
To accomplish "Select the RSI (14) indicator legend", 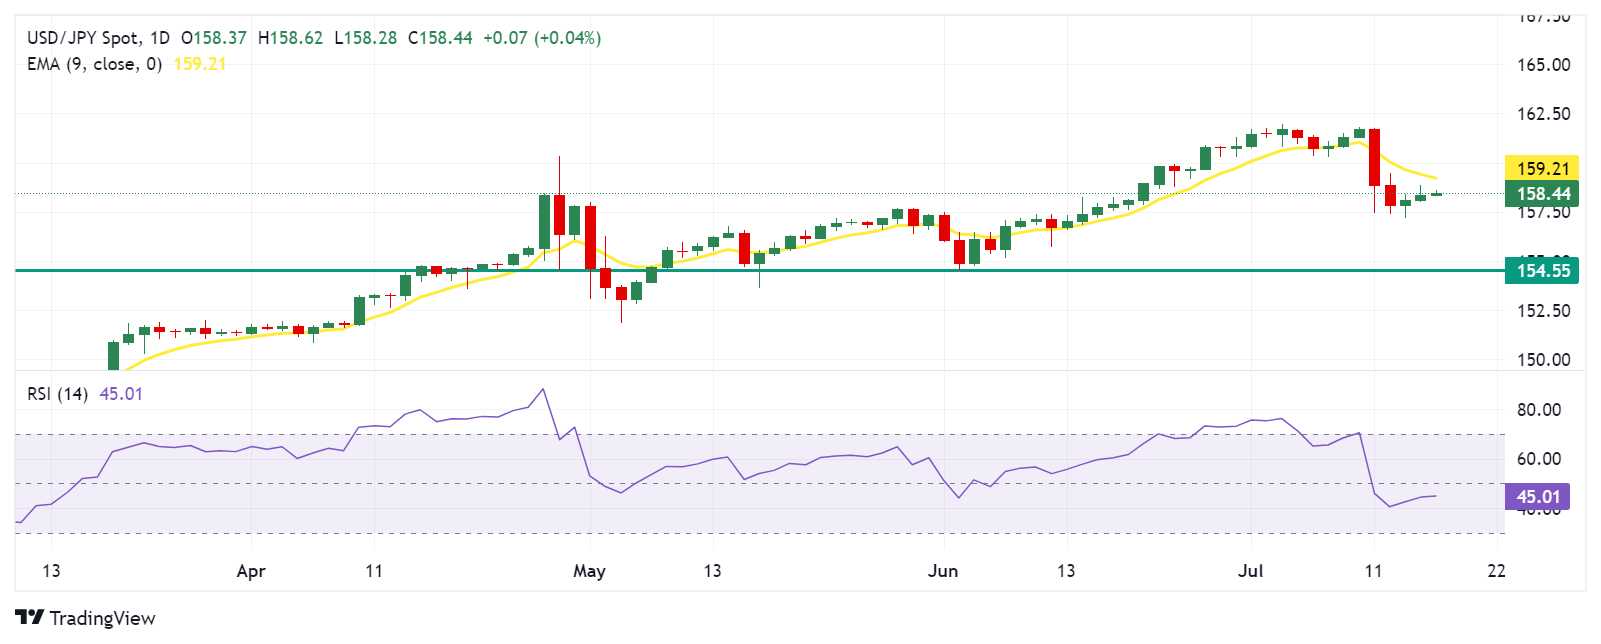I will coord(57,394).
